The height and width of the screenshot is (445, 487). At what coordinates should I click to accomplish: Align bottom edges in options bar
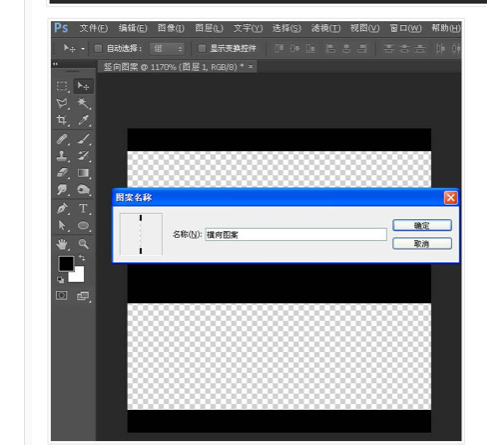(311, 49)
